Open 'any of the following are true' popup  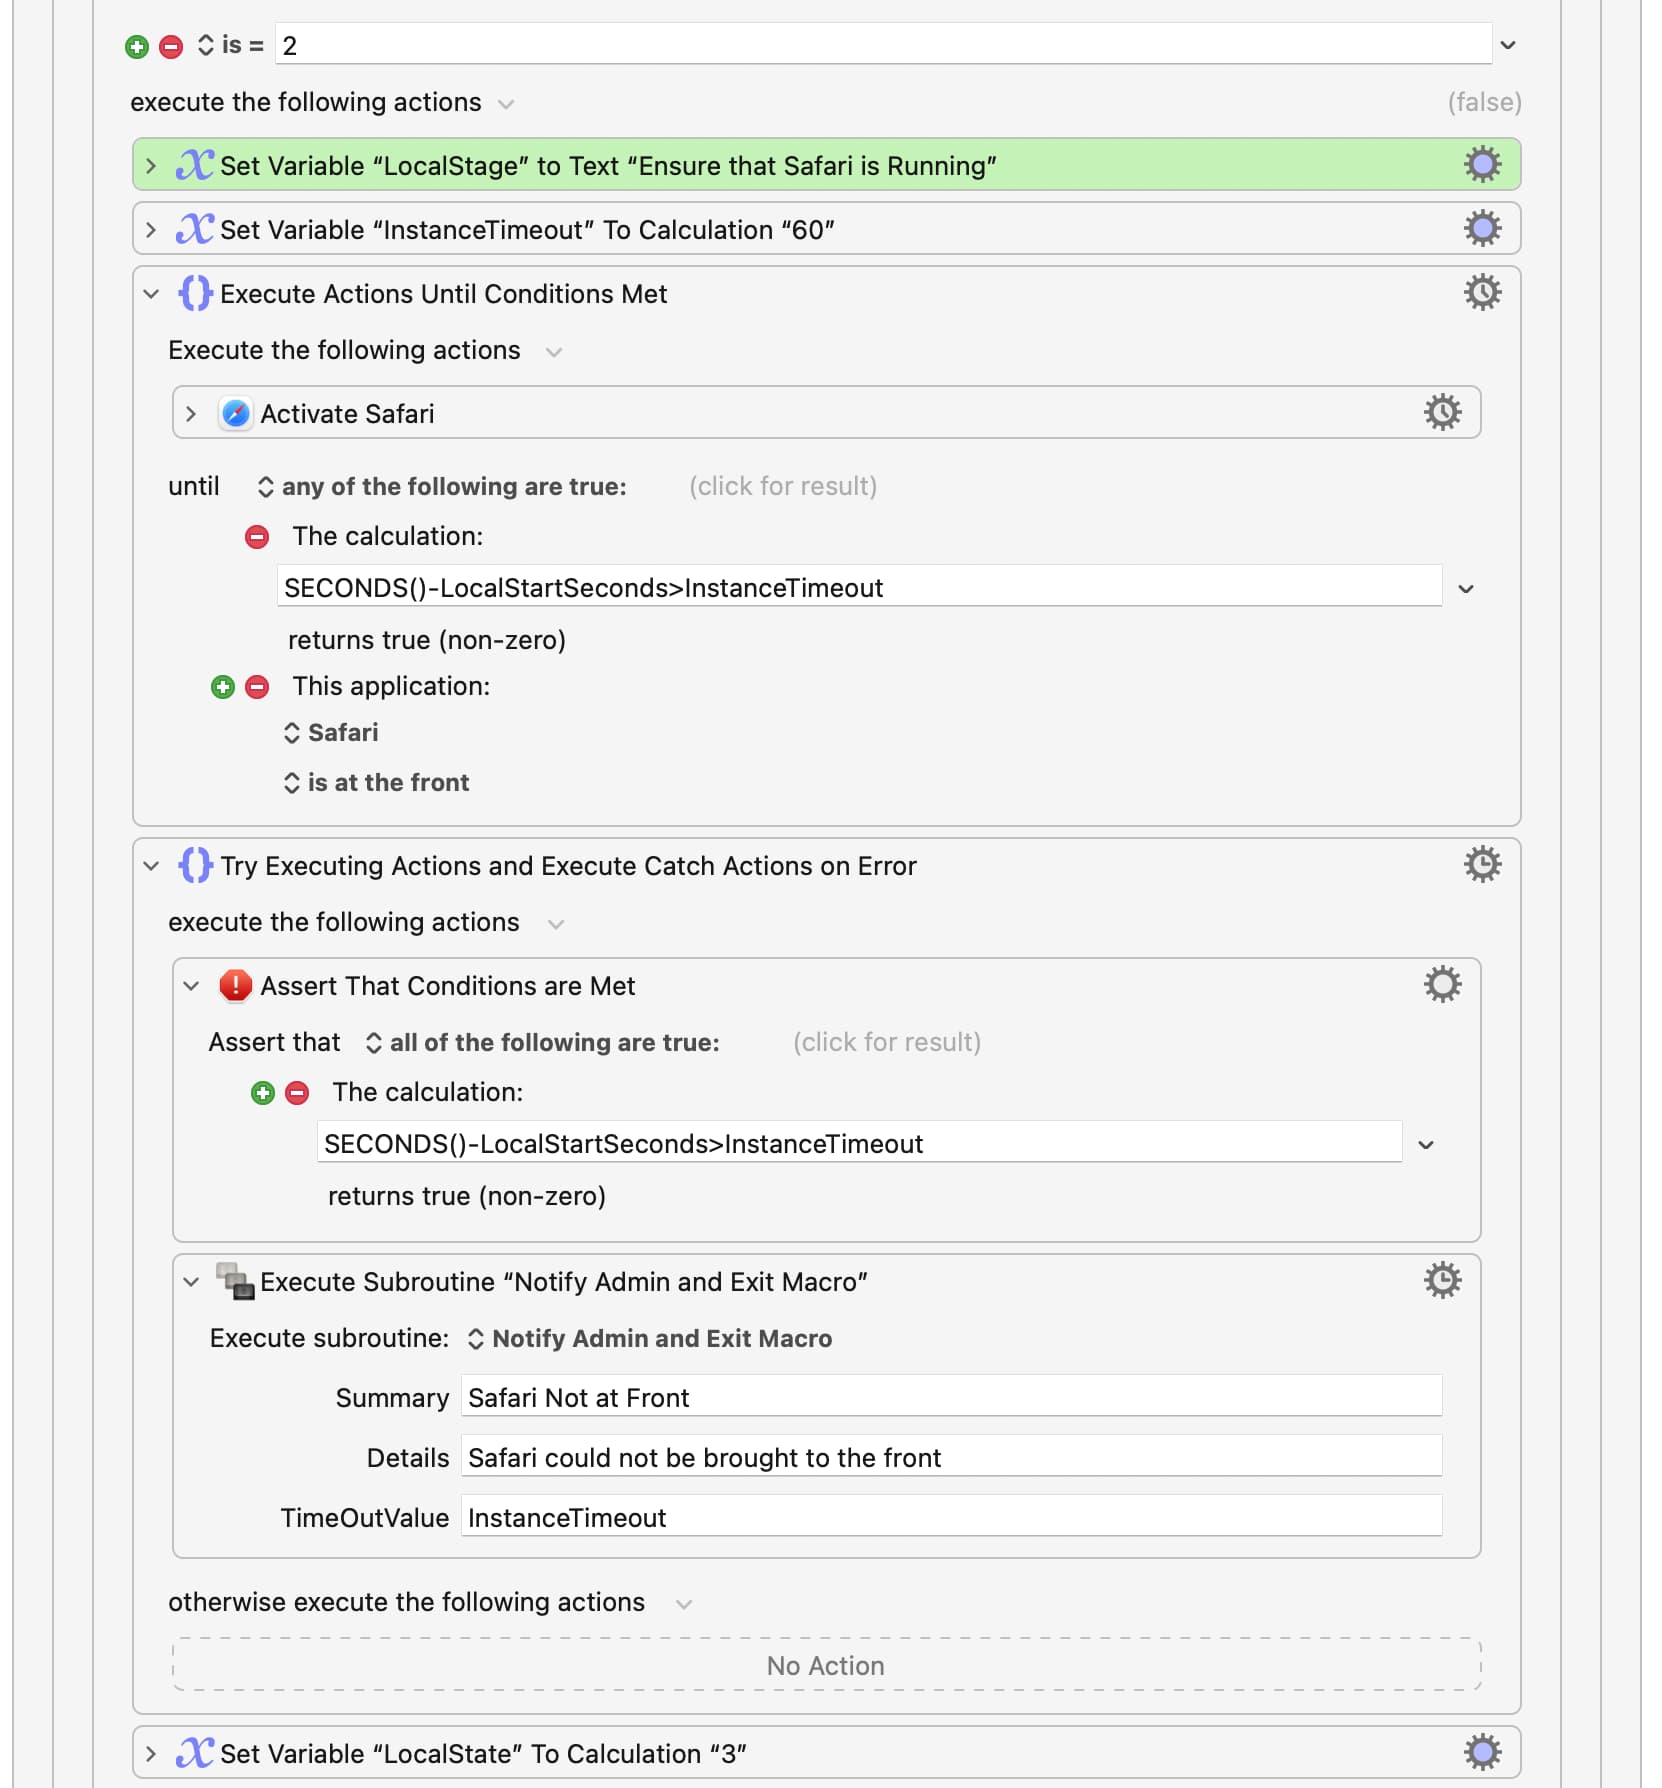point(442,487)
